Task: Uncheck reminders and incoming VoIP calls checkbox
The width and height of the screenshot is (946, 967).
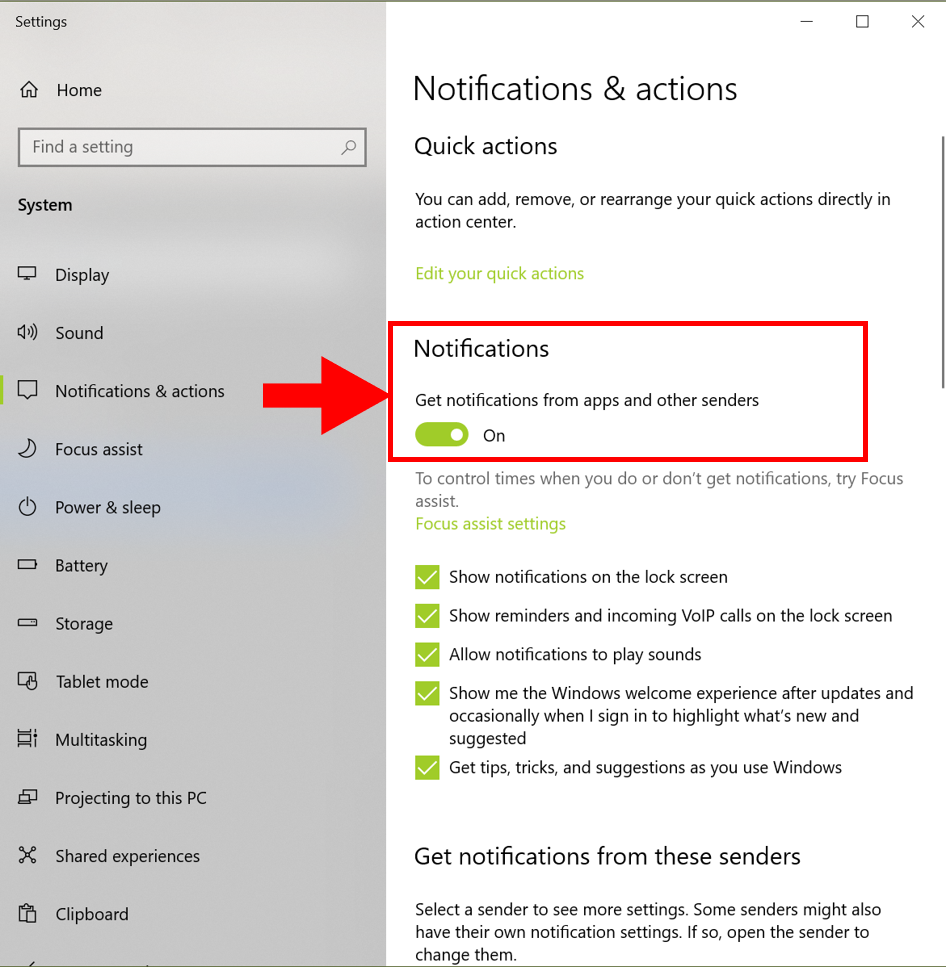Action: tap(427, 616)
